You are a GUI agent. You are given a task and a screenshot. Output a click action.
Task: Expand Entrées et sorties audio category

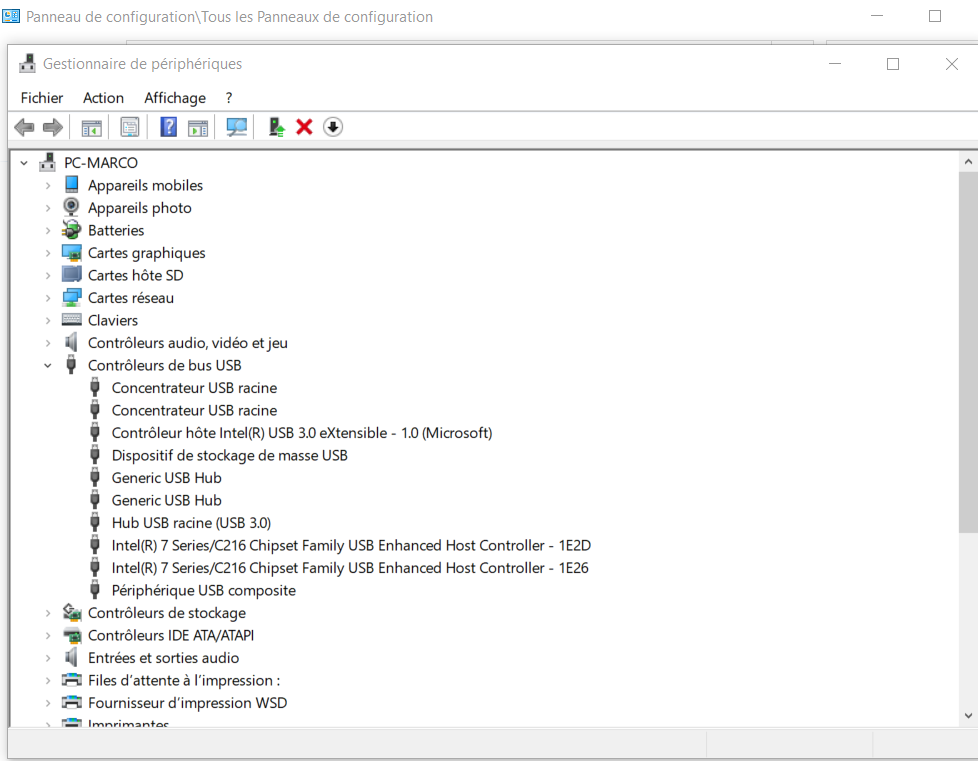point(48,658)
